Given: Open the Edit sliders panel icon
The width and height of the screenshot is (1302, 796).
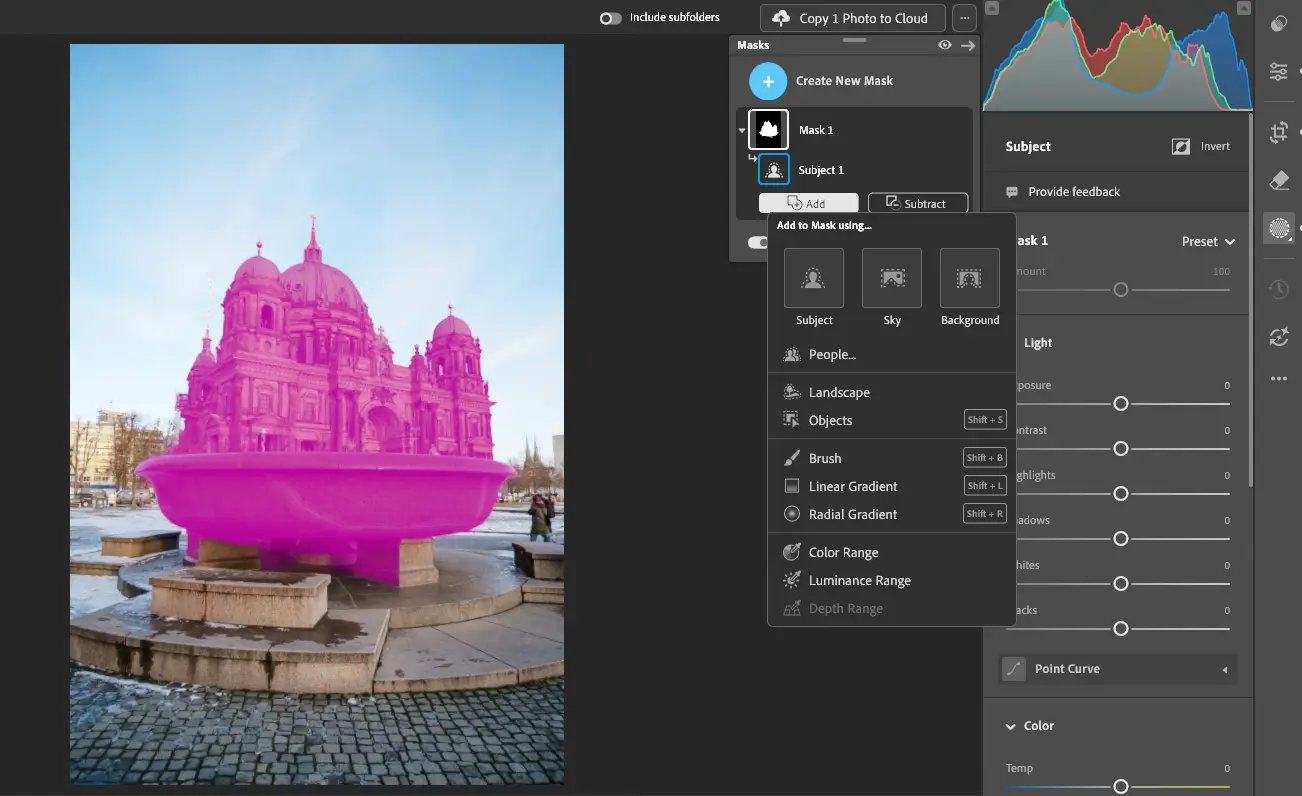Looking at the screenshot, I should (x=1279, y=71).
